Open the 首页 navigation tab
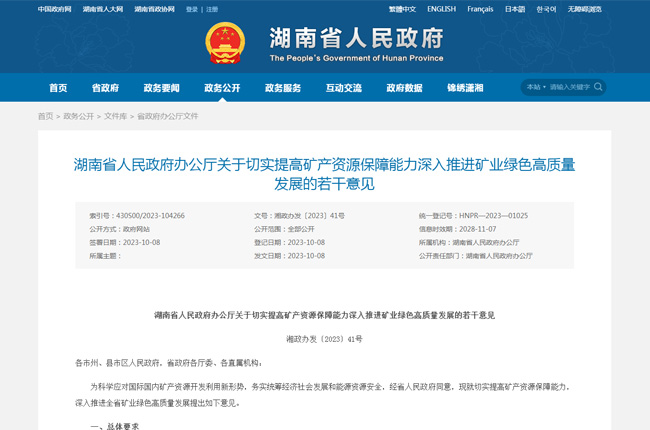The image size is (650, 430). coord(58,88)
